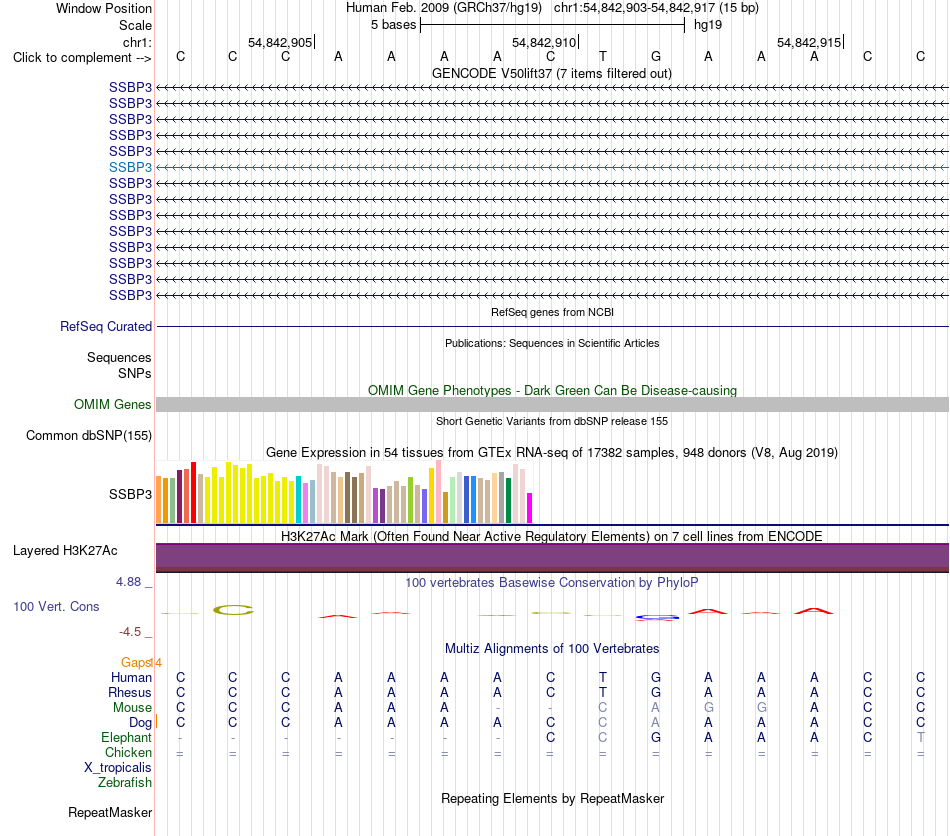Click the dark green bar in GTEx chart
Screen dimensions: 950x836
tap(508, 500)
